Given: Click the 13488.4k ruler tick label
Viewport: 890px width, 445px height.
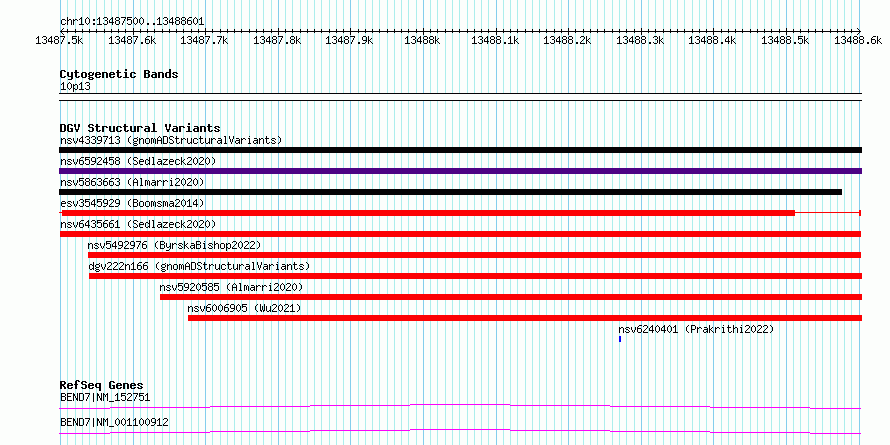Looking at the screenshot, I should pyautogui.click(x=713, y=40).
